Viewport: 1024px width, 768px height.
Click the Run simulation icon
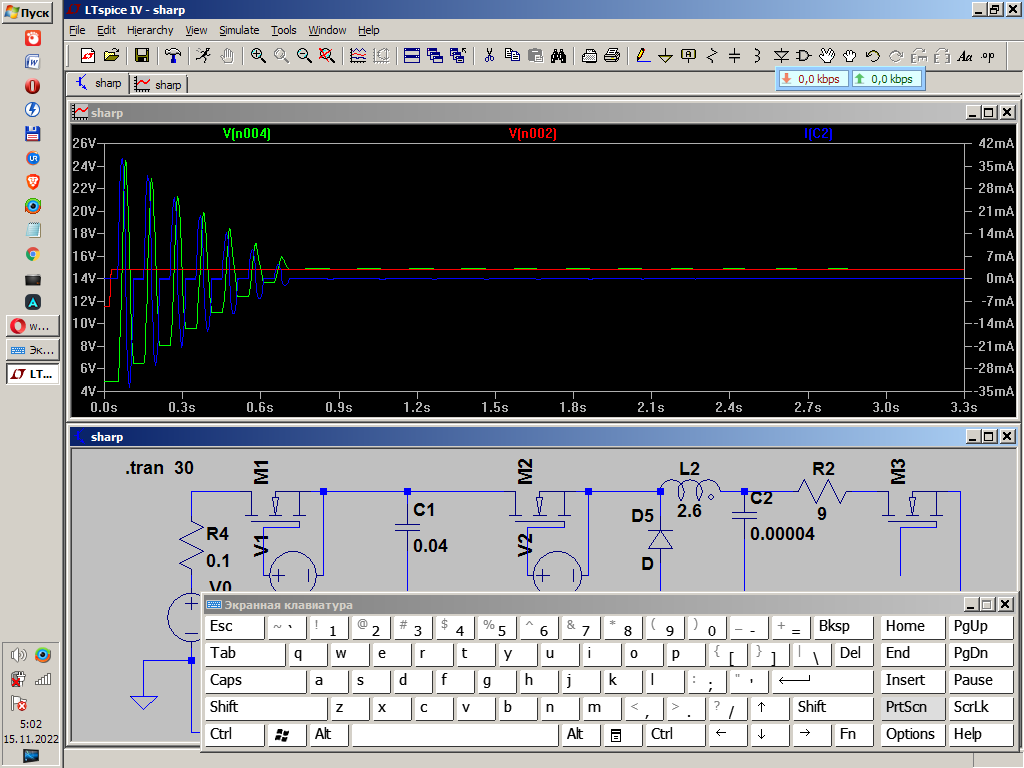(203, 56)
